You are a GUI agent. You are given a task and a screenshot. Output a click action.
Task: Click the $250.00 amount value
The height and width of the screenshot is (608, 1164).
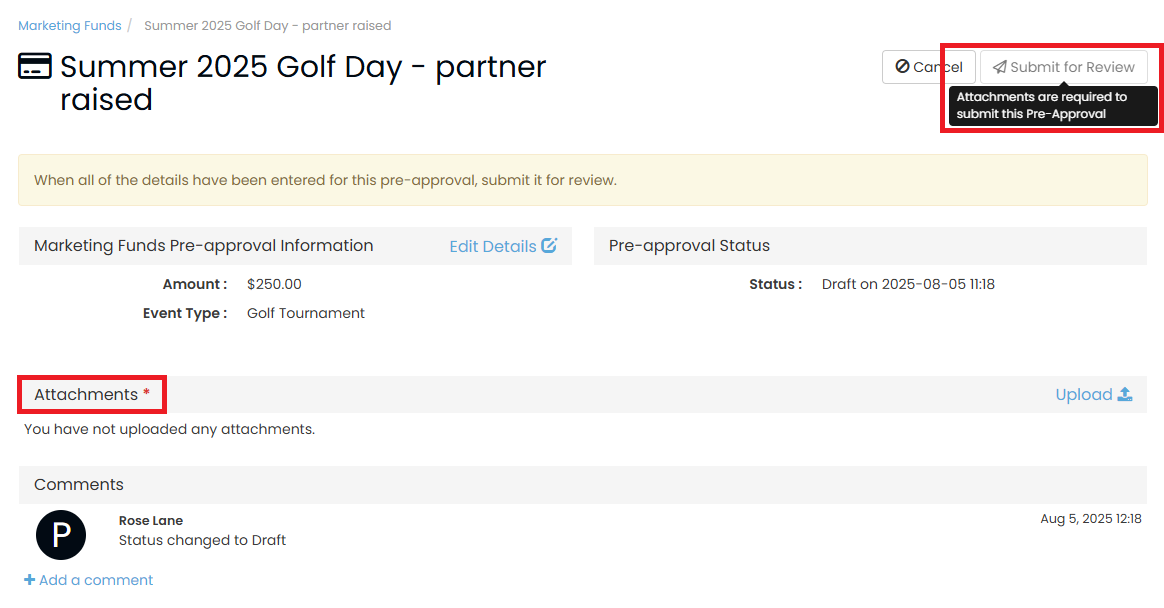click(274, 284)
